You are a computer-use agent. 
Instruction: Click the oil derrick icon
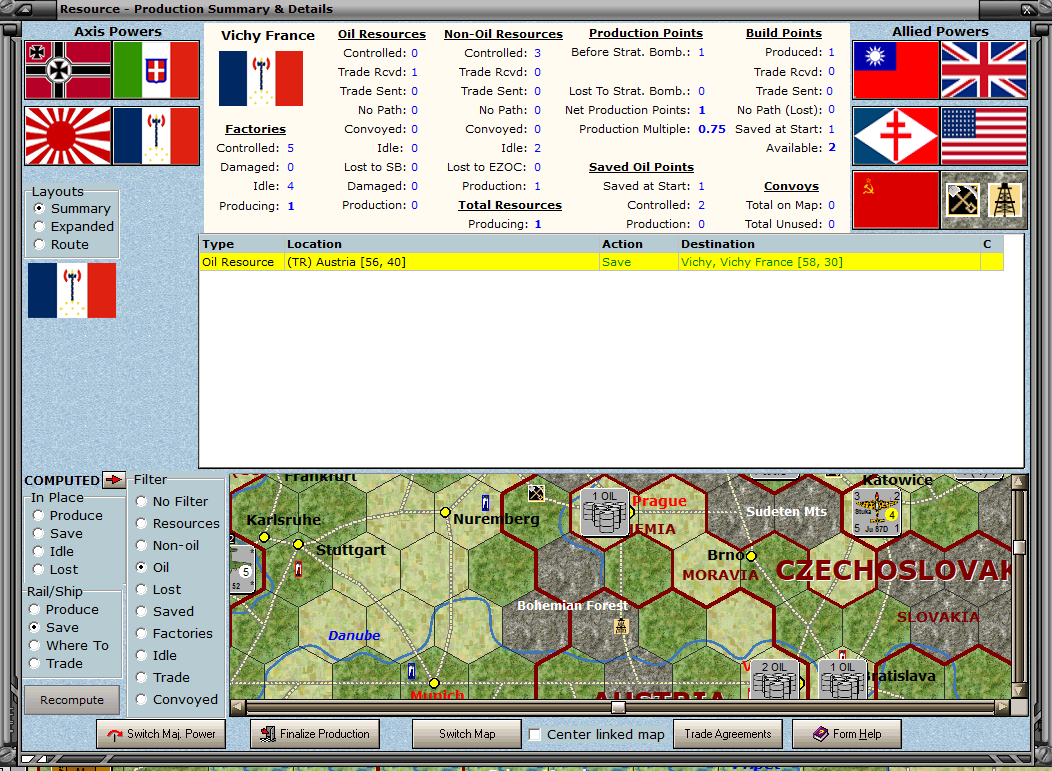coord(1004,199)
